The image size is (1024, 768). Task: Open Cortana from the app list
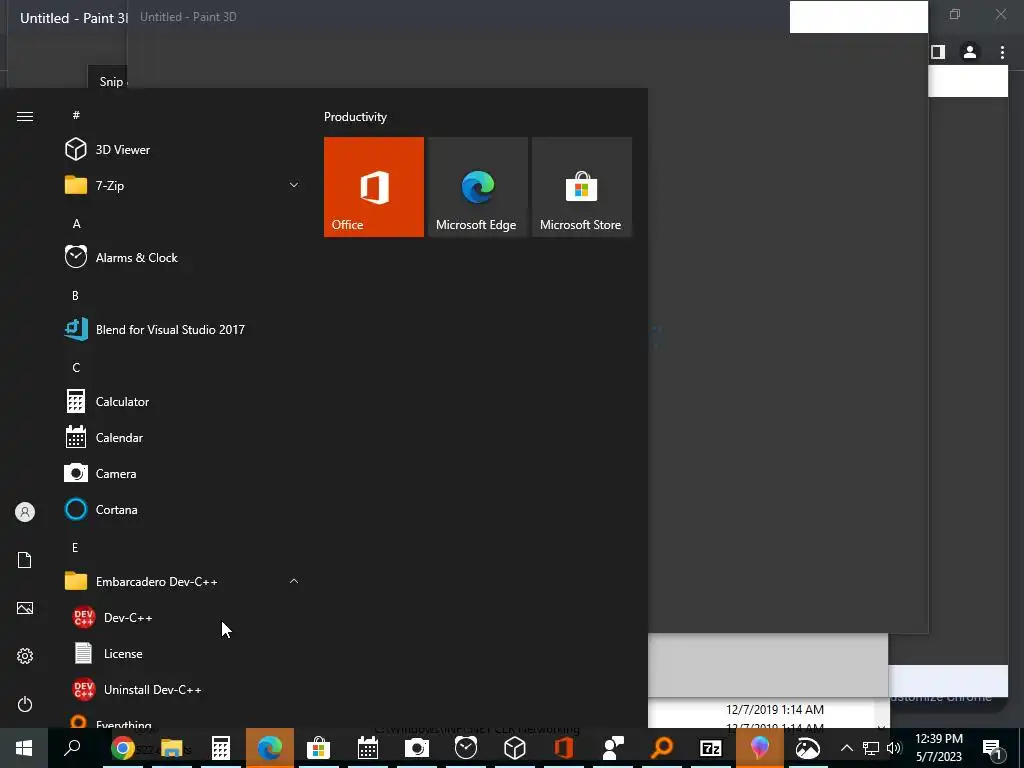pyautogui.click(x=183, y=509)
